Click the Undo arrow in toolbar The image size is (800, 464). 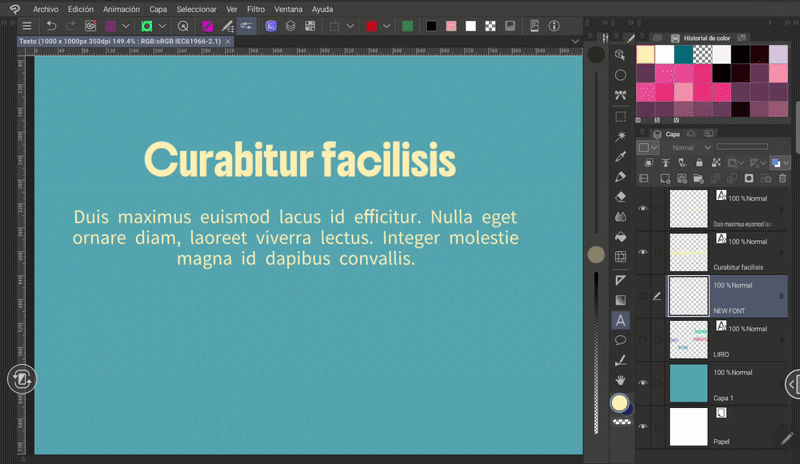click(51, 26)
